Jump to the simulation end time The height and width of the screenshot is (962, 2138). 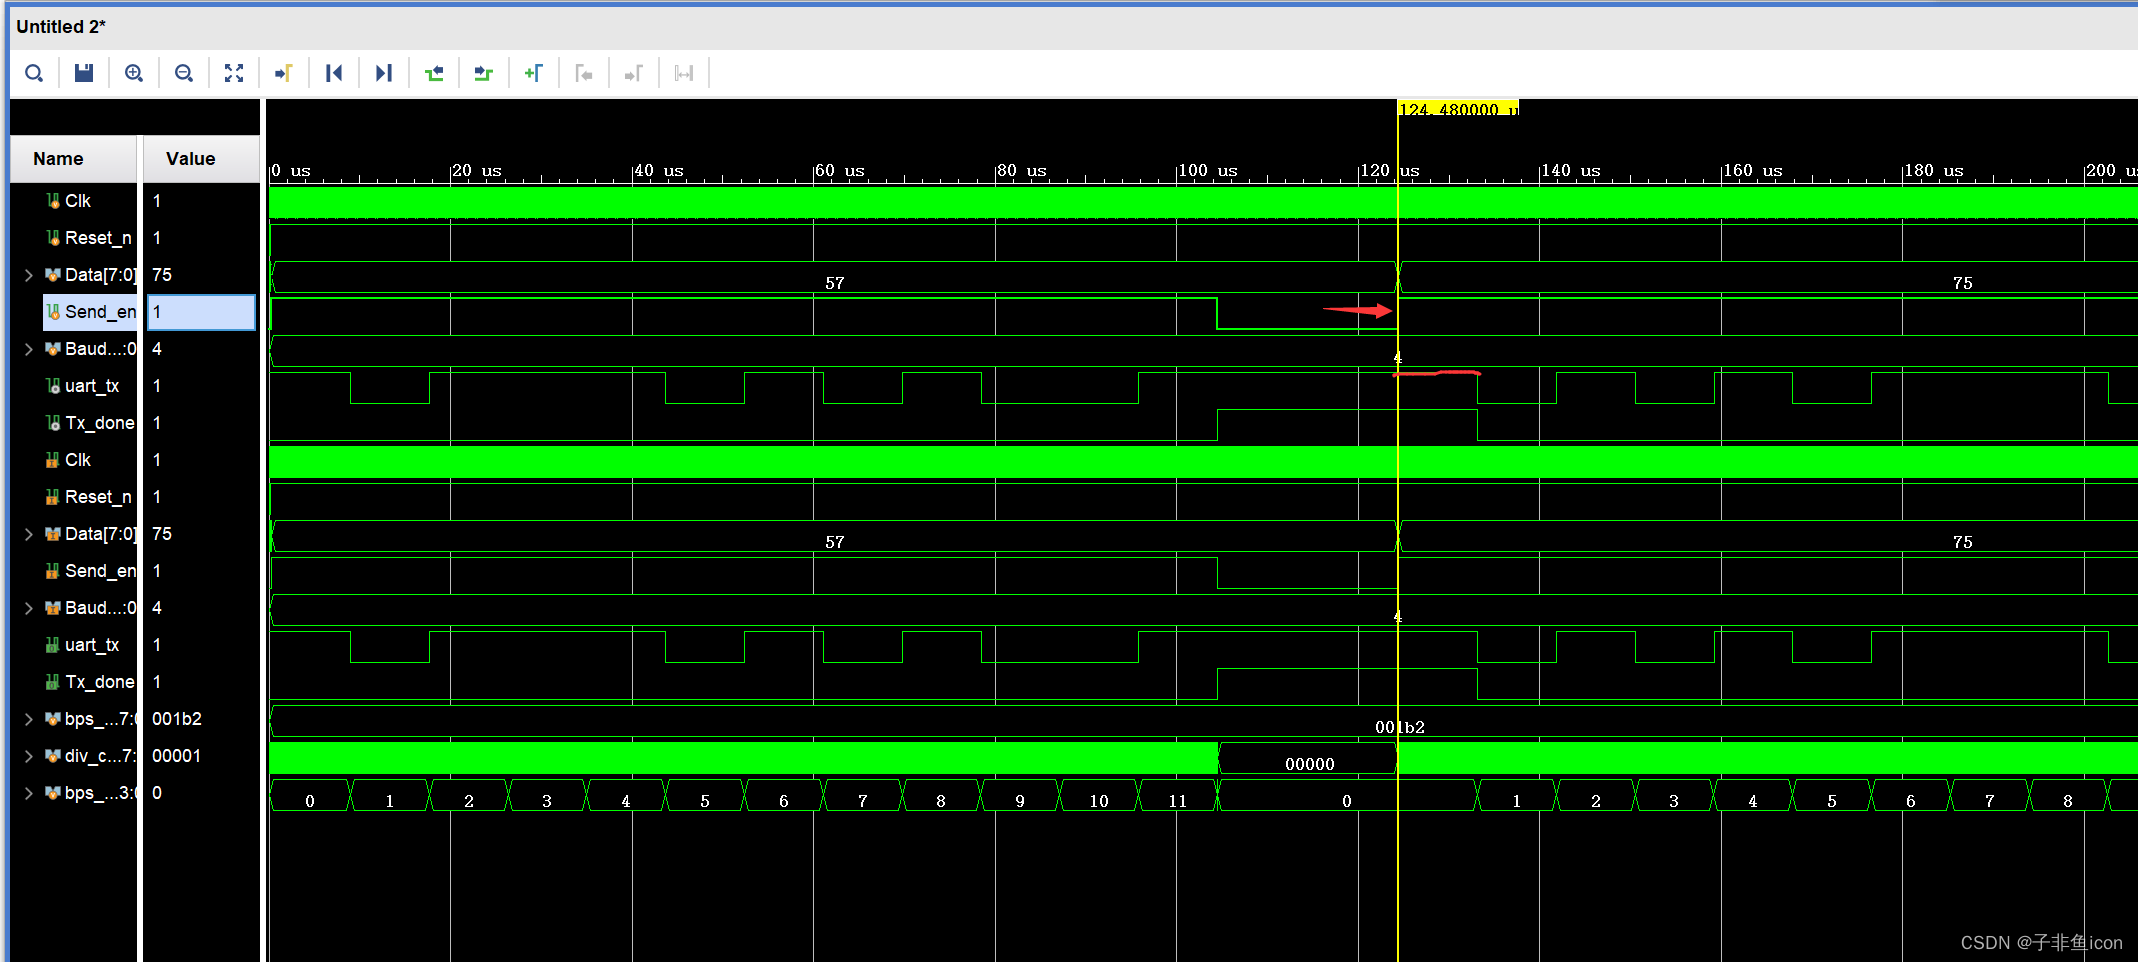[x=384, y=73]
